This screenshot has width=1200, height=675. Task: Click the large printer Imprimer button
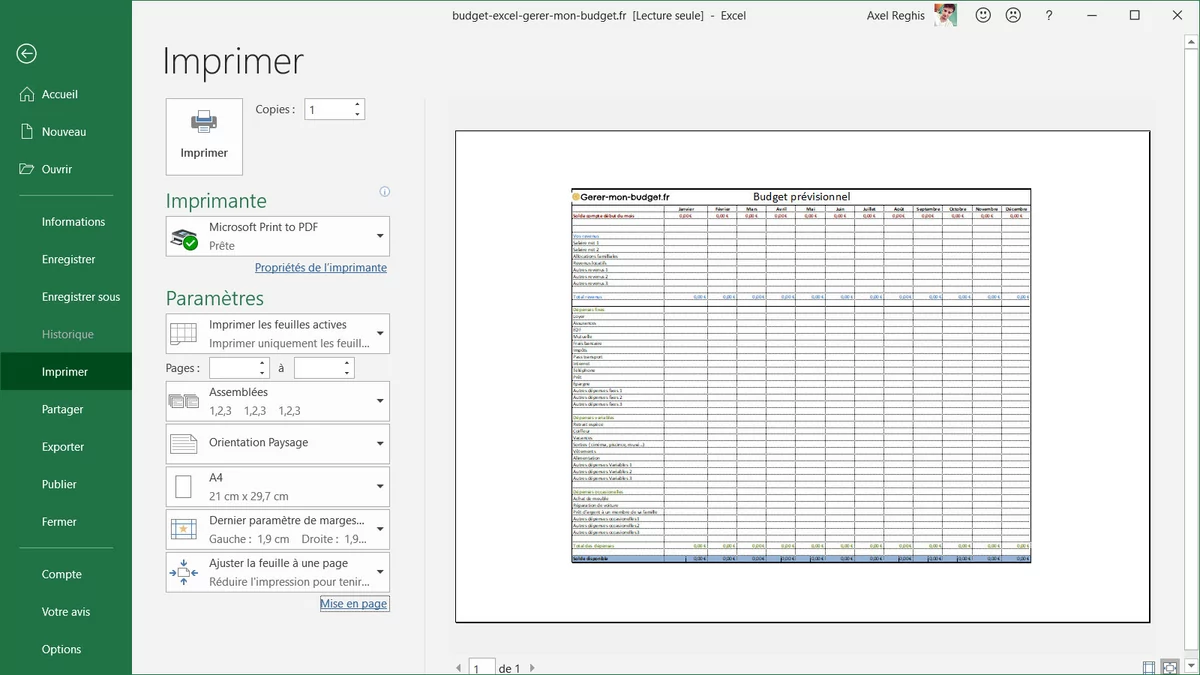[x=204, y=137]
